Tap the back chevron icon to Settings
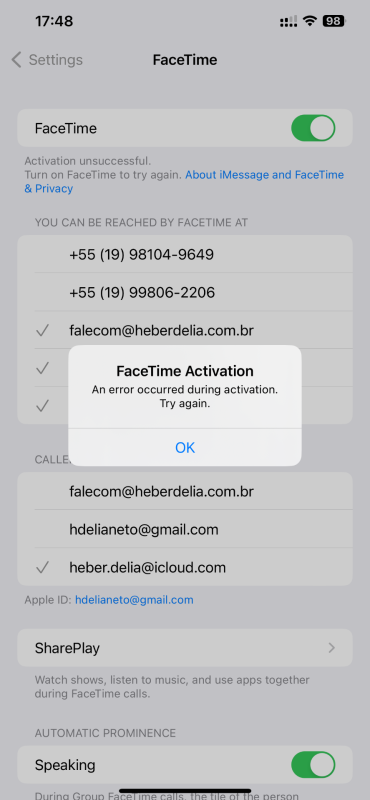370x800 pixels. click(x=16, y=60)
